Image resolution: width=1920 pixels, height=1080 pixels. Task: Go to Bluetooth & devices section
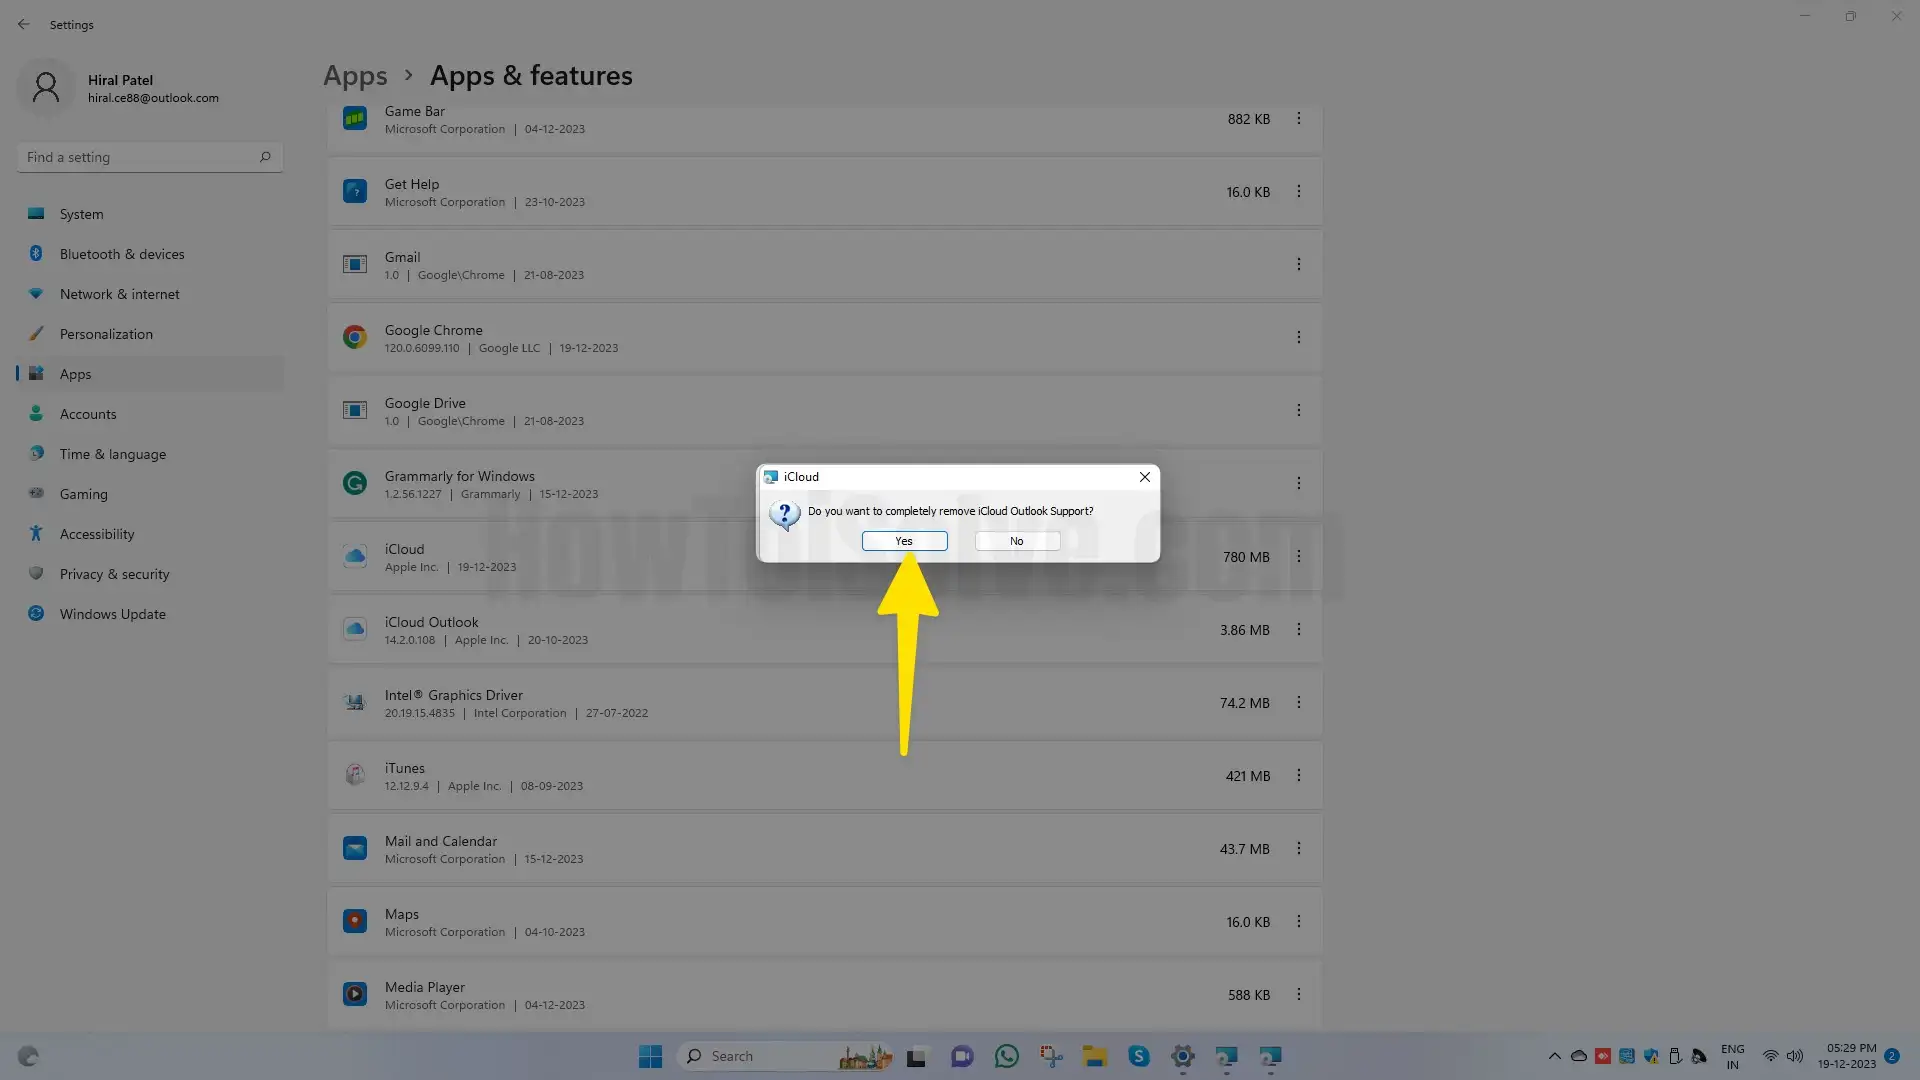point(121,254)
